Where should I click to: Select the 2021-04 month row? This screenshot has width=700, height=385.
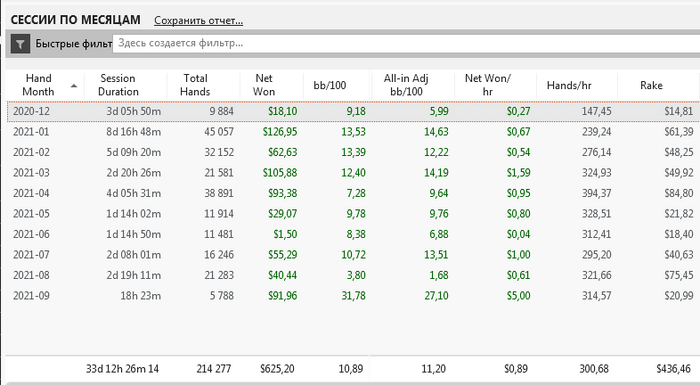pyautogui.click(x=353, y=193)
